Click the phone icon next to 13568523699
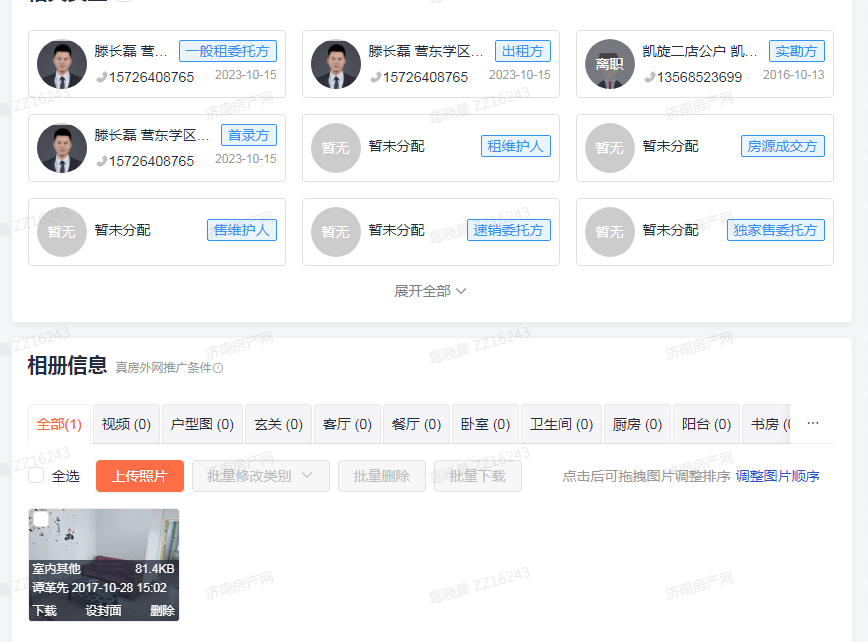This screenshot has height=642, width=868. (x=649, y=77)
